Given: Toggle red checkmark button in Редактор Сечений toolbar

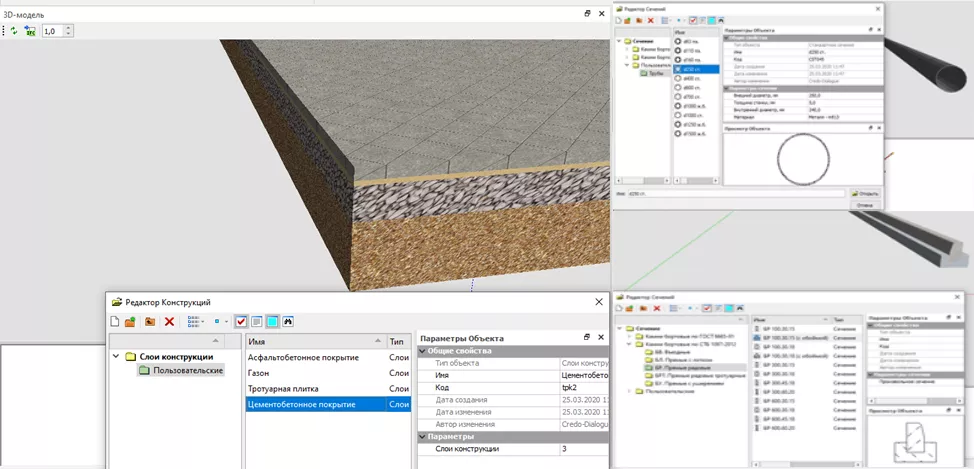Looking at the screenshot, I should tap(693, 20).
